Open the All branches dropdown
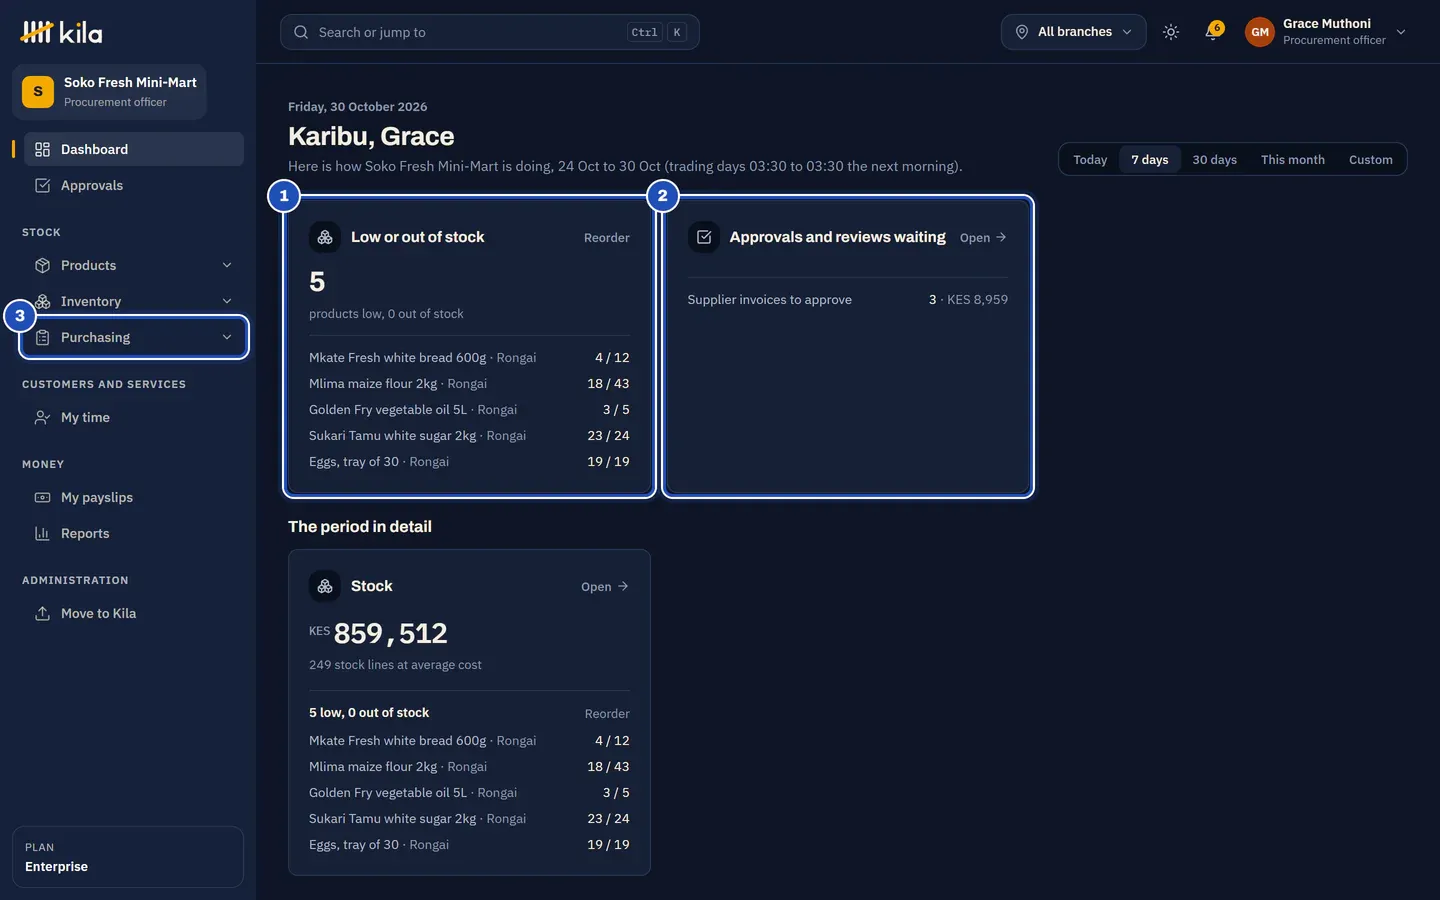 (1073, 32)
